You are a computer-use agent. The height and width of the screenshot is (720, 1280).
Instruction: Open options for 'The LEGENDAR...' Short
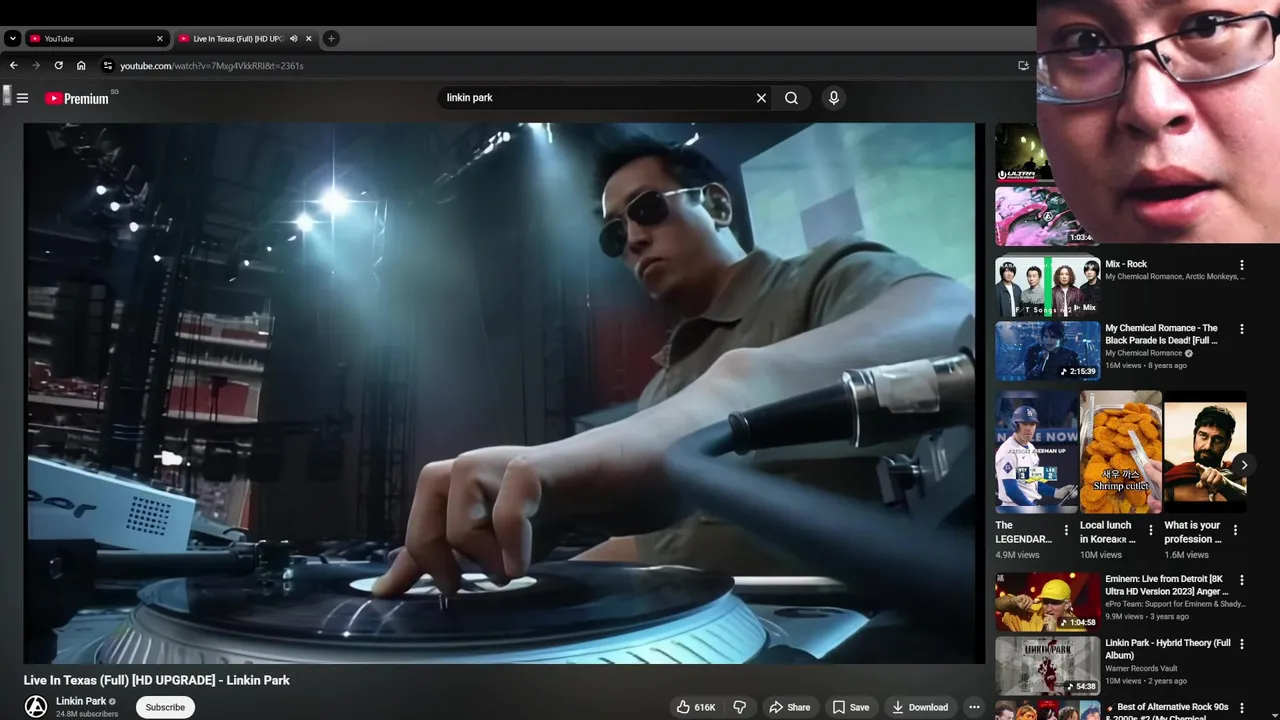[x=1066, y=531]
